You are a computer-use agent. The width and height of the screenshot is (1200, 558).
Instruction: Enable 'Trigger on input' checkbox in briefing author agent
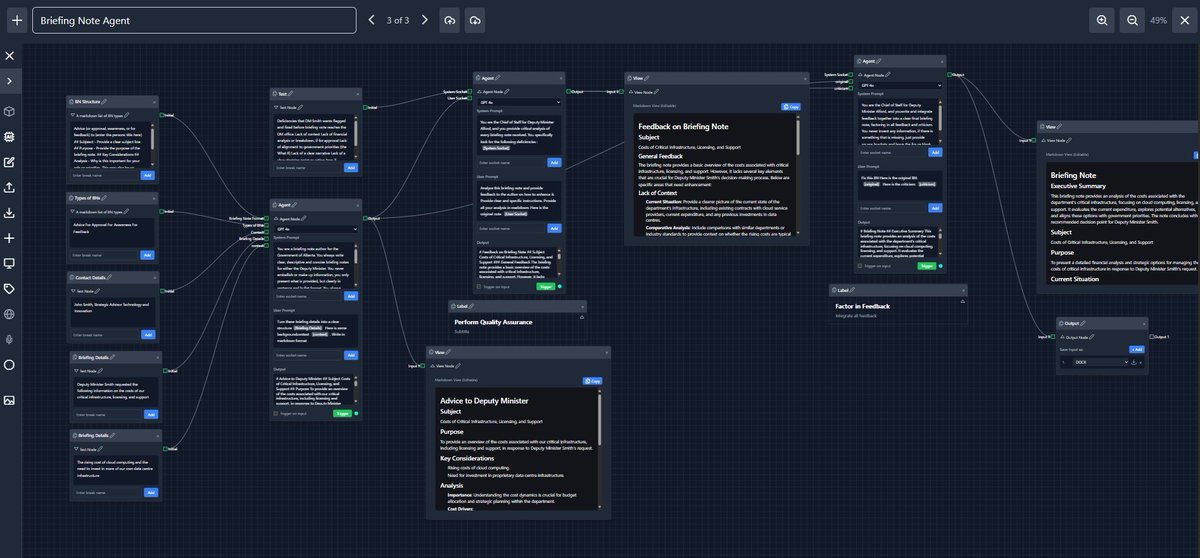[x=276, y=413]
